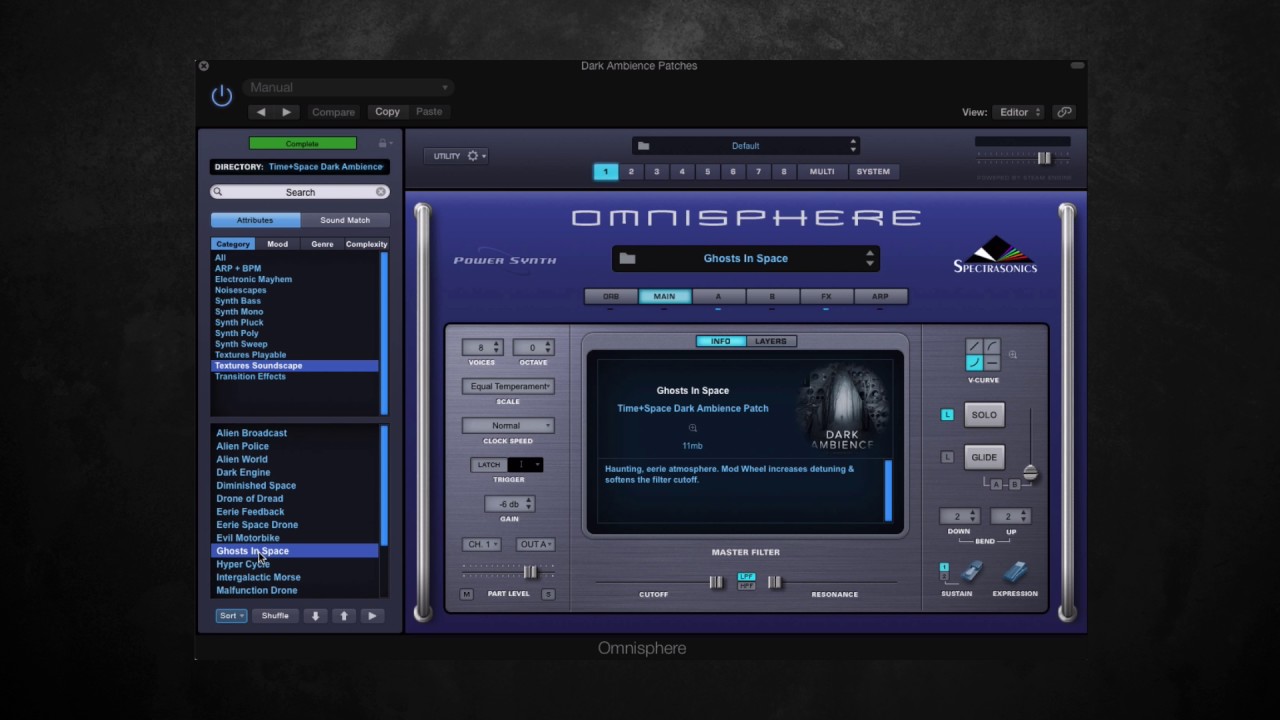Click the master filter Cutoff slider handle
Image resolution: width=1280 pixels, height=720 pixels.
[x=716, y=582]
